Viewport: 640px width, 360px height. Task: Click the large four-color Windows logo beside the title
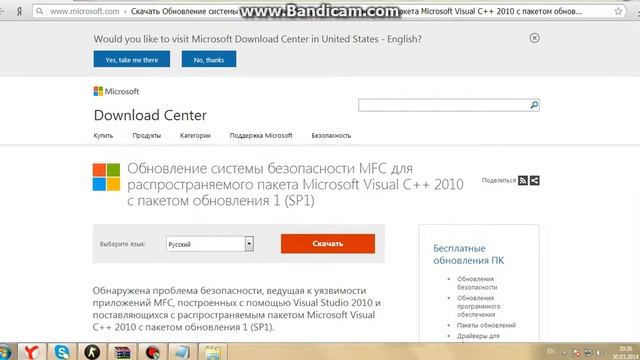coord(106,177)
